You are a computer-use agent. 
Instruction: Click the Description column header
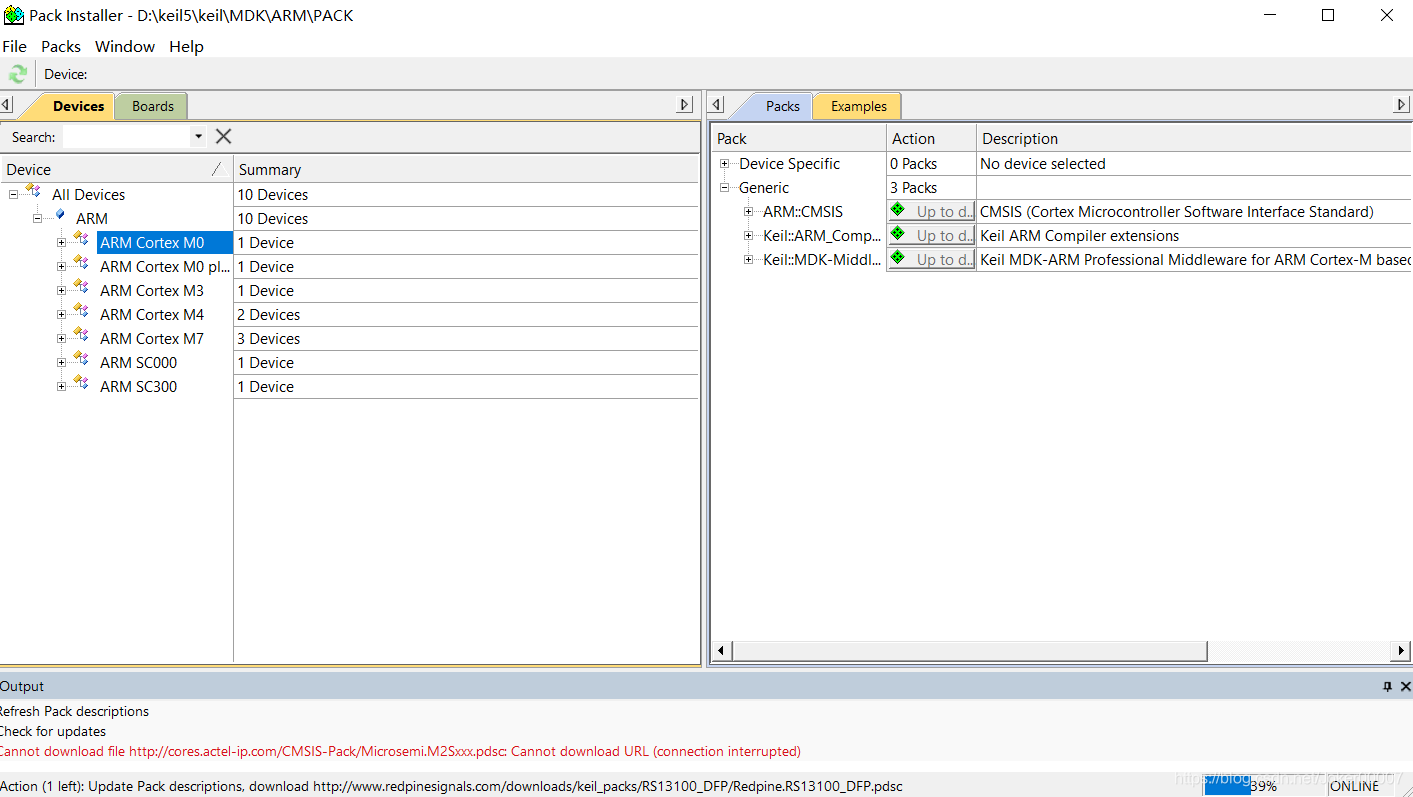1195,138
